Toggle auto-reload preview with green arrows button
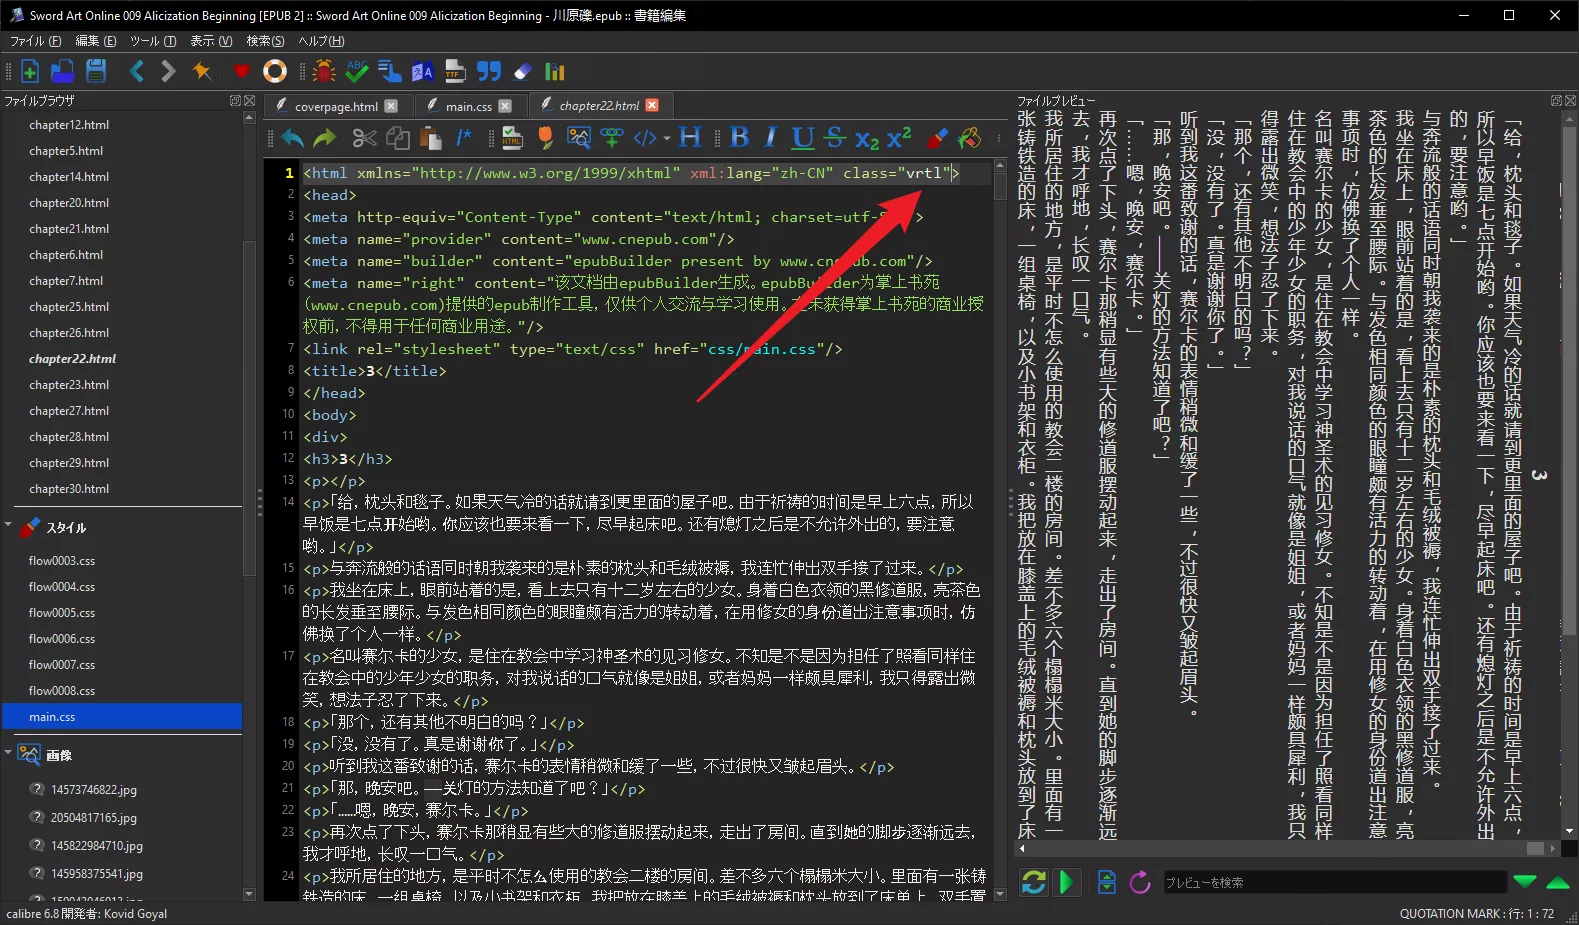 [x=1033, y=882]
